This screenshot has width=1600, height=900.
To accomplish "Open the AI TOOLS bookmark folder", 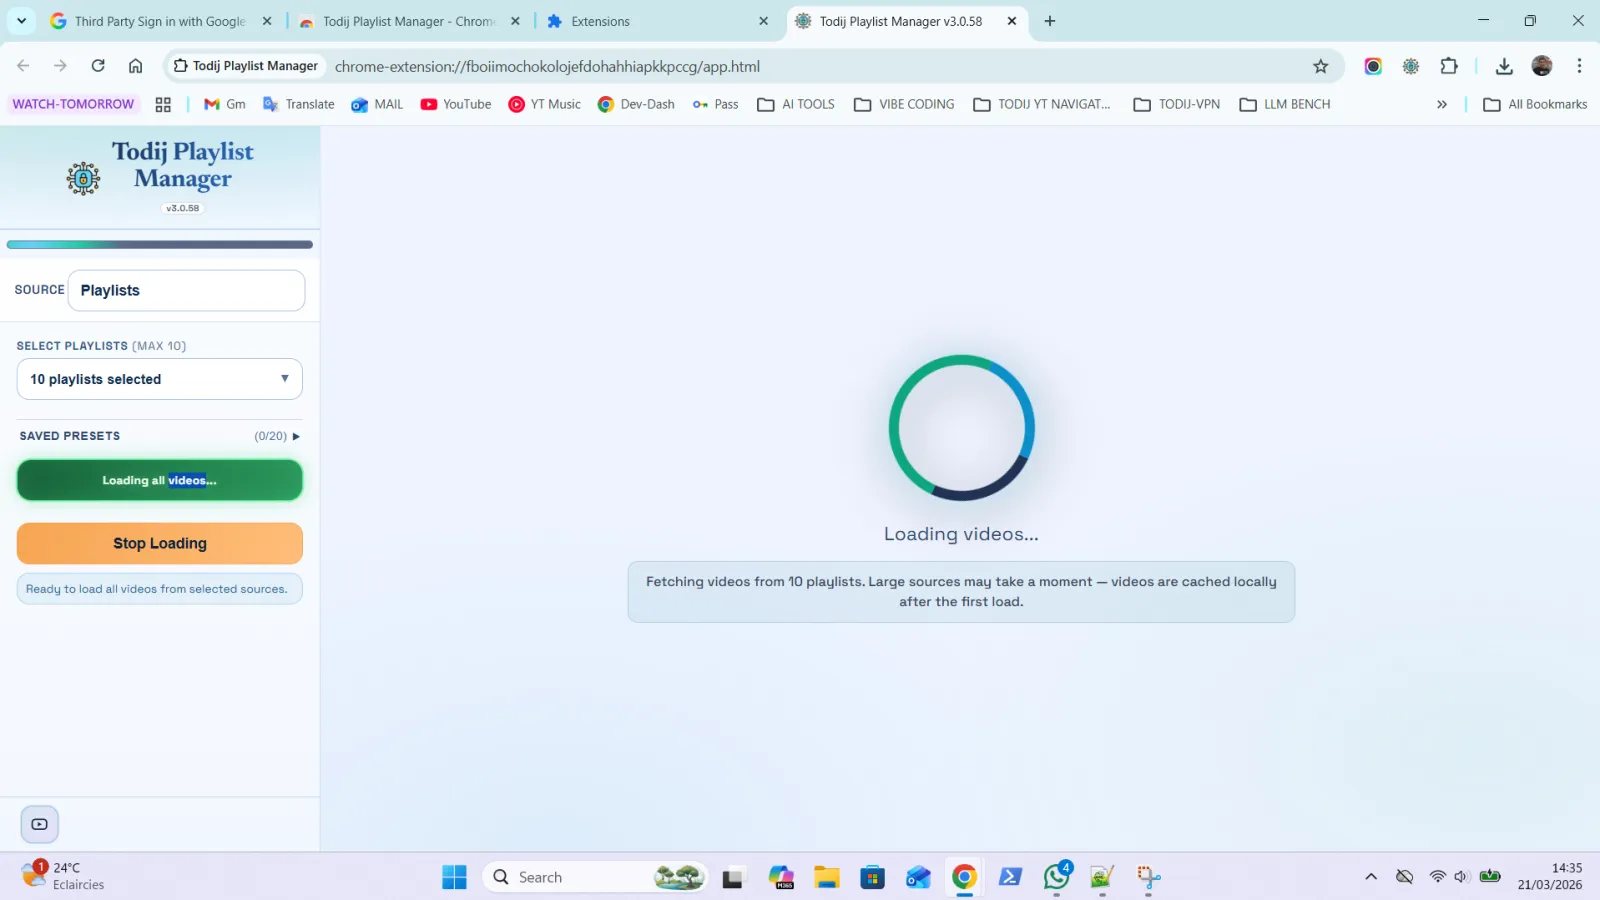I will click(796, 104).
